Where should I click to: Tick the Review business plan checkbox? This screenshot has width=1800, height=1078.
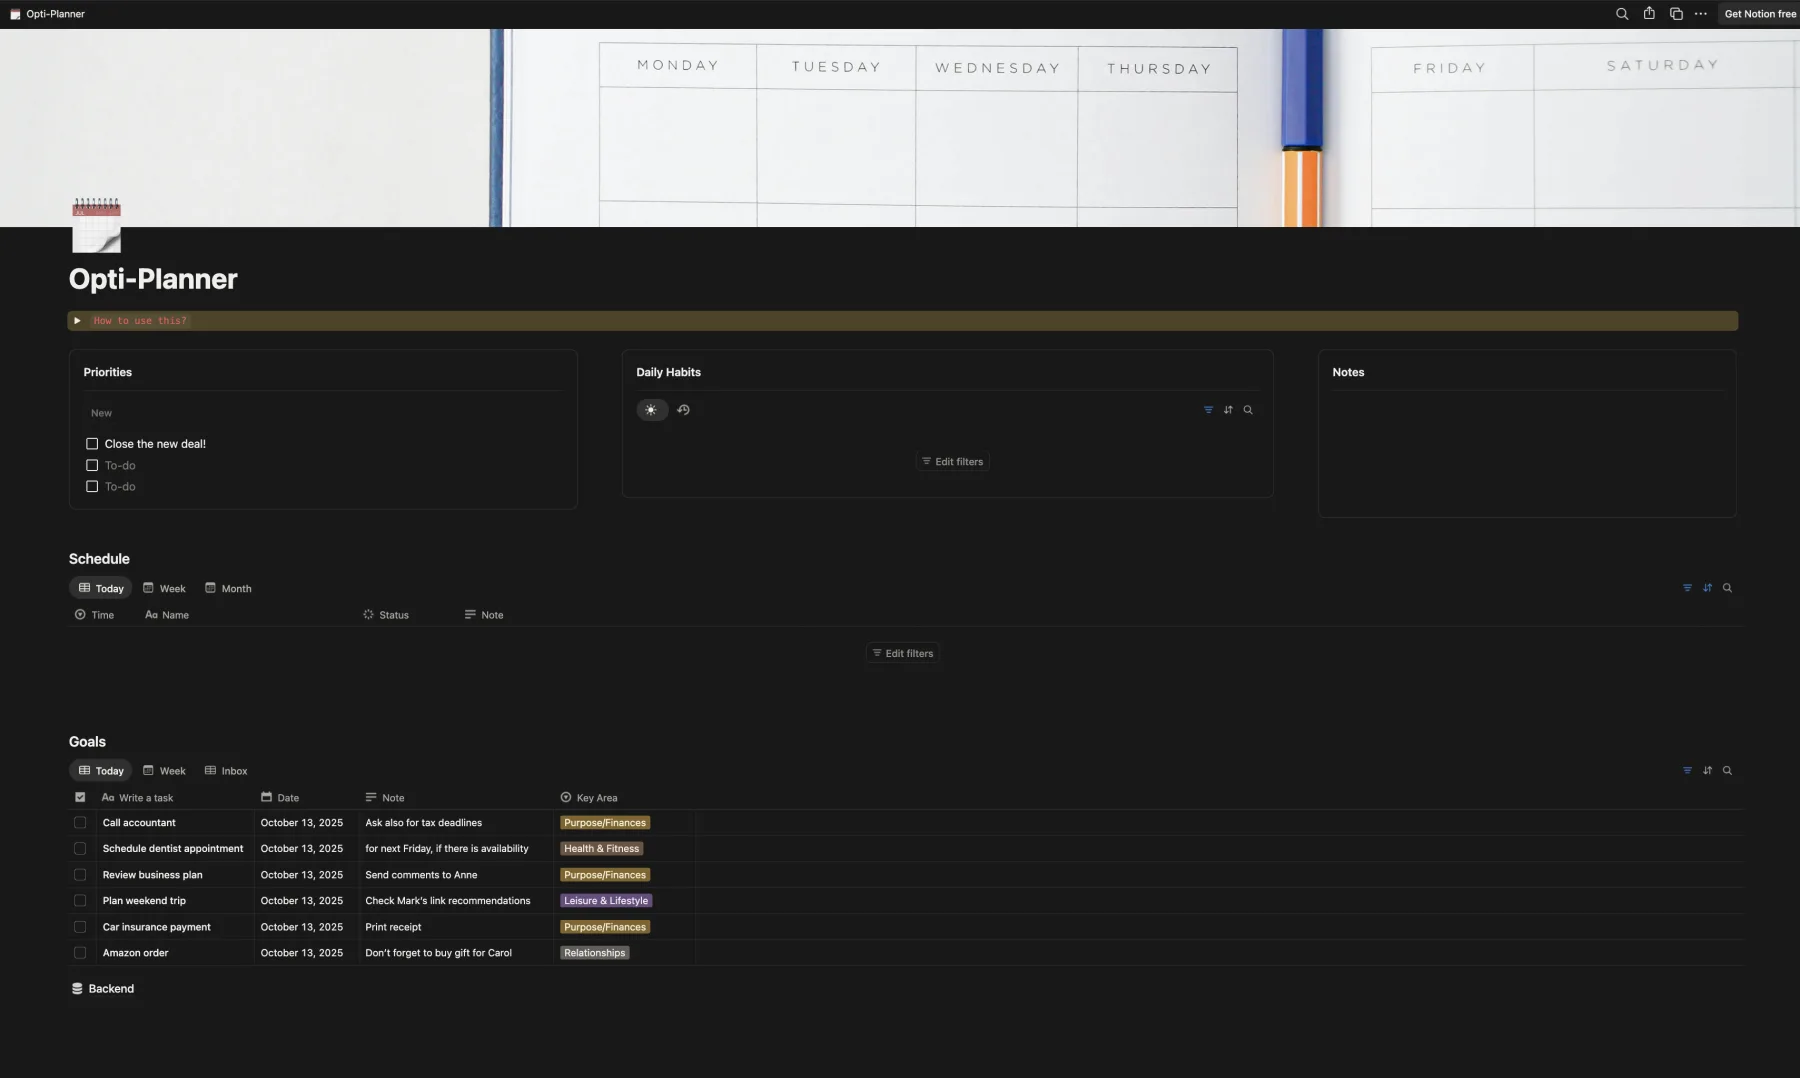coord(80,875)
